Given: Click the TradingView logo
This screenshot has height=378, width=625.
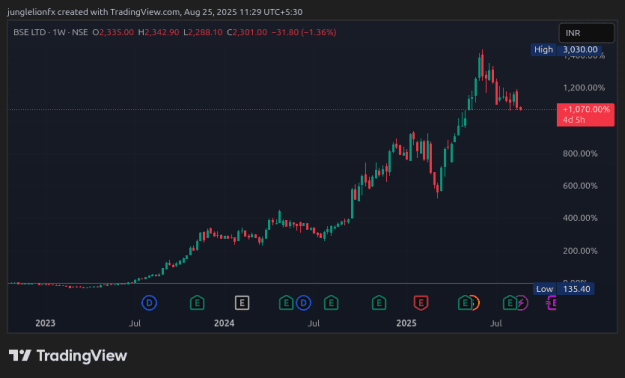Looking at the screenshot, I should [x=68, y=355].
